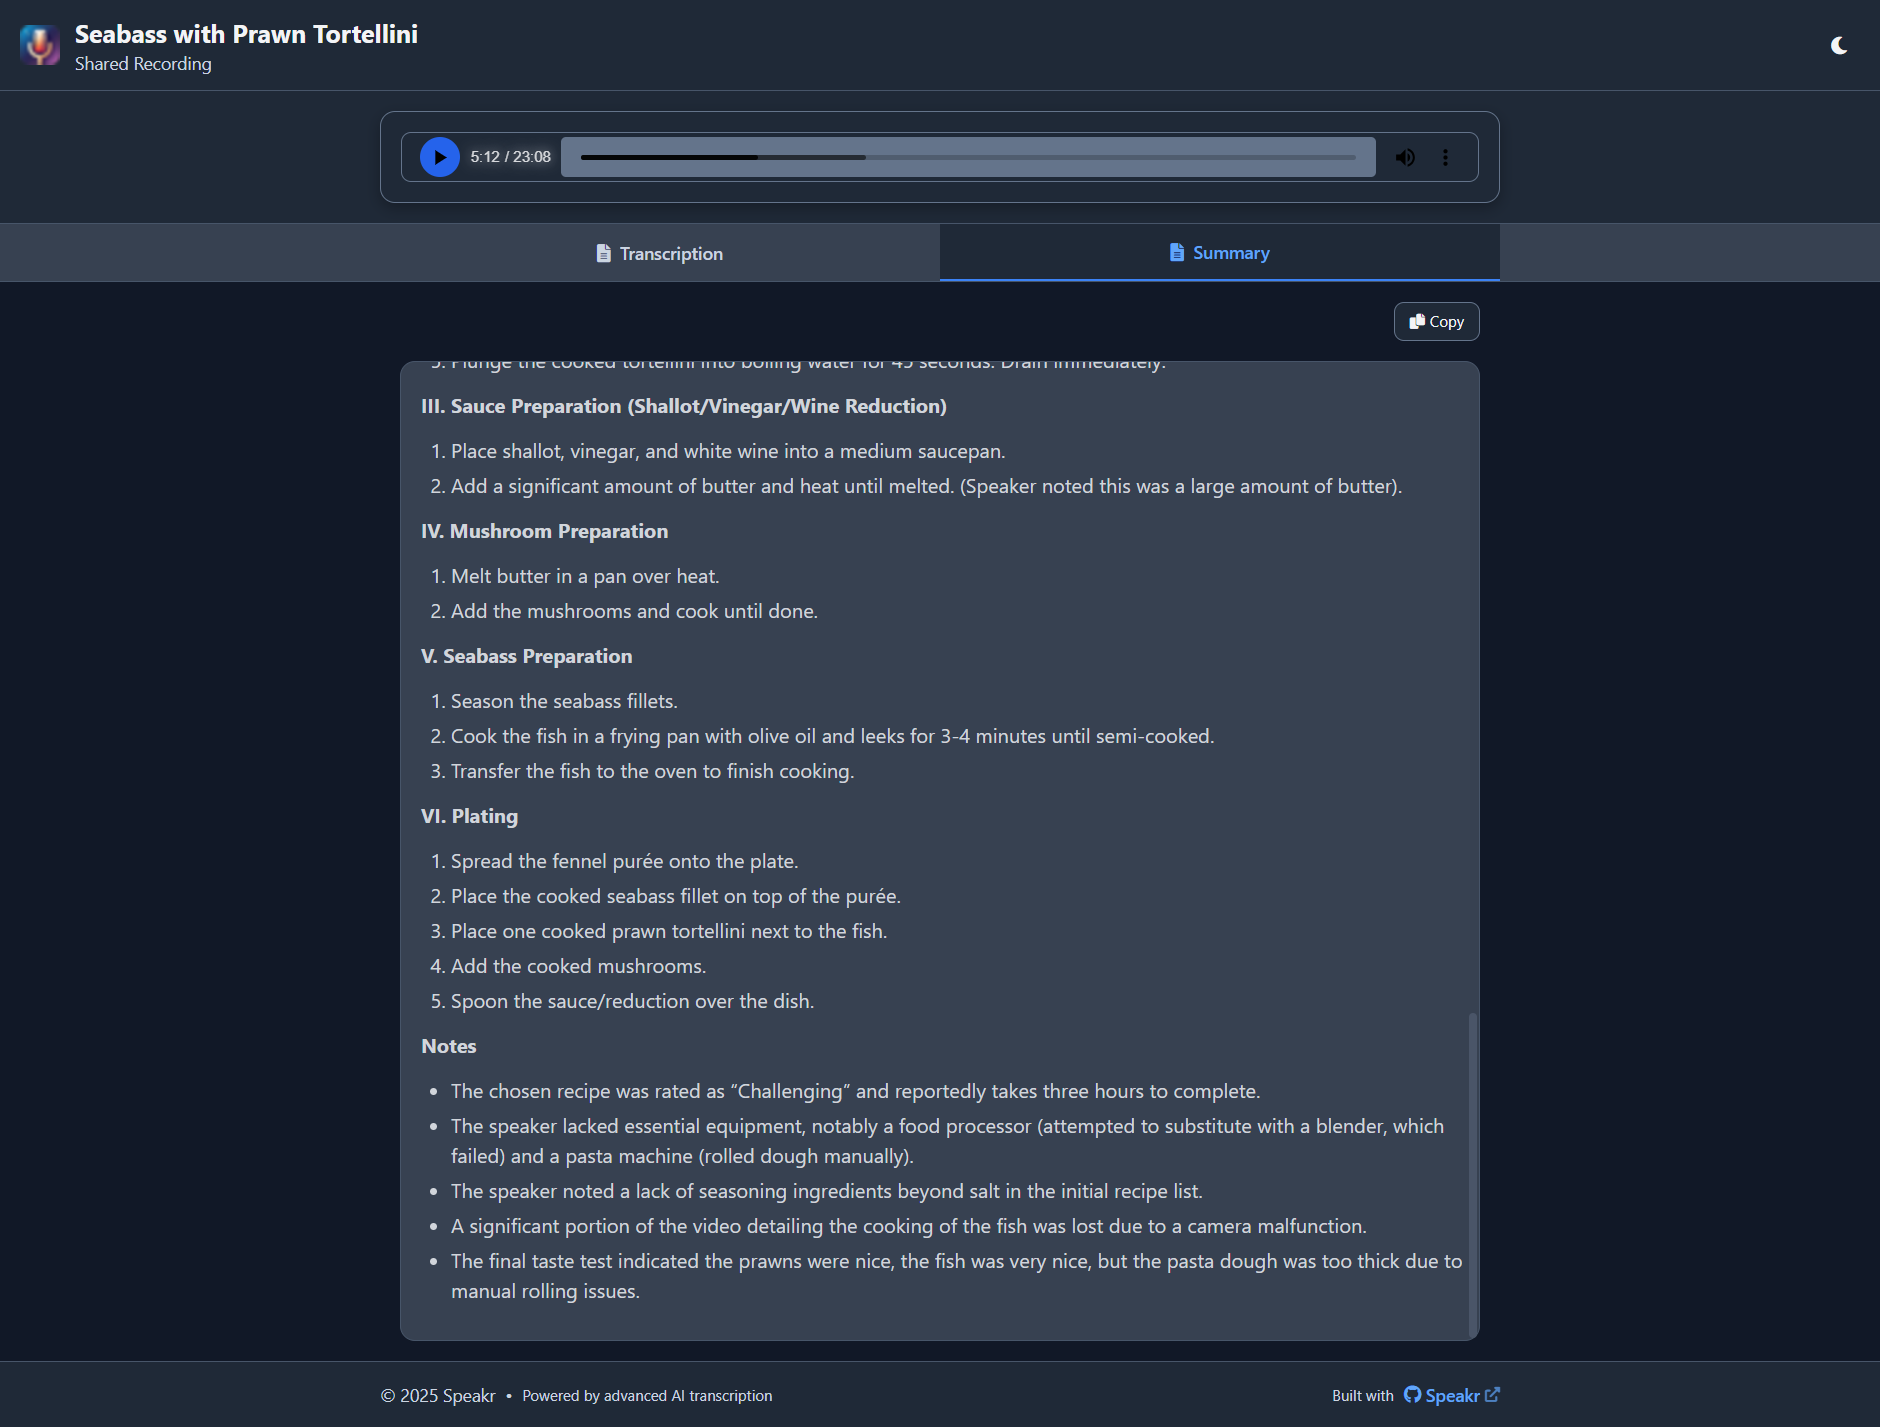Click the Speakr microphone logo
This screenshot has height=1427, width=1880.
[x=40, y=46]
